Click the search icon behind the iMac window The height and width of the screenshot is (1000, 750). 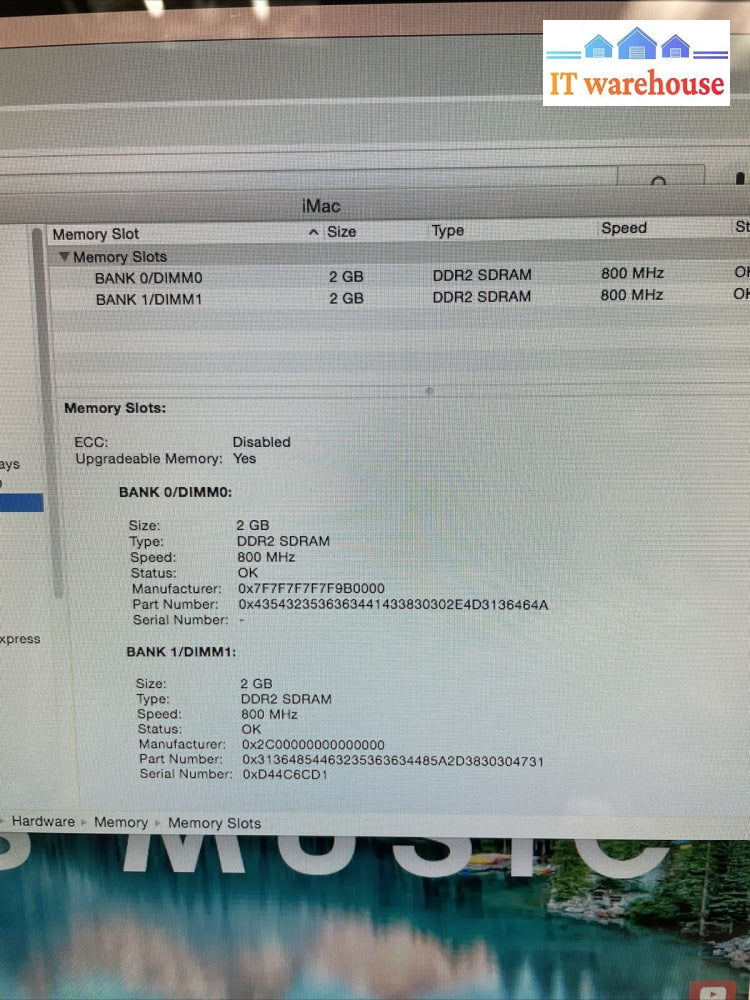click(658, 183)
